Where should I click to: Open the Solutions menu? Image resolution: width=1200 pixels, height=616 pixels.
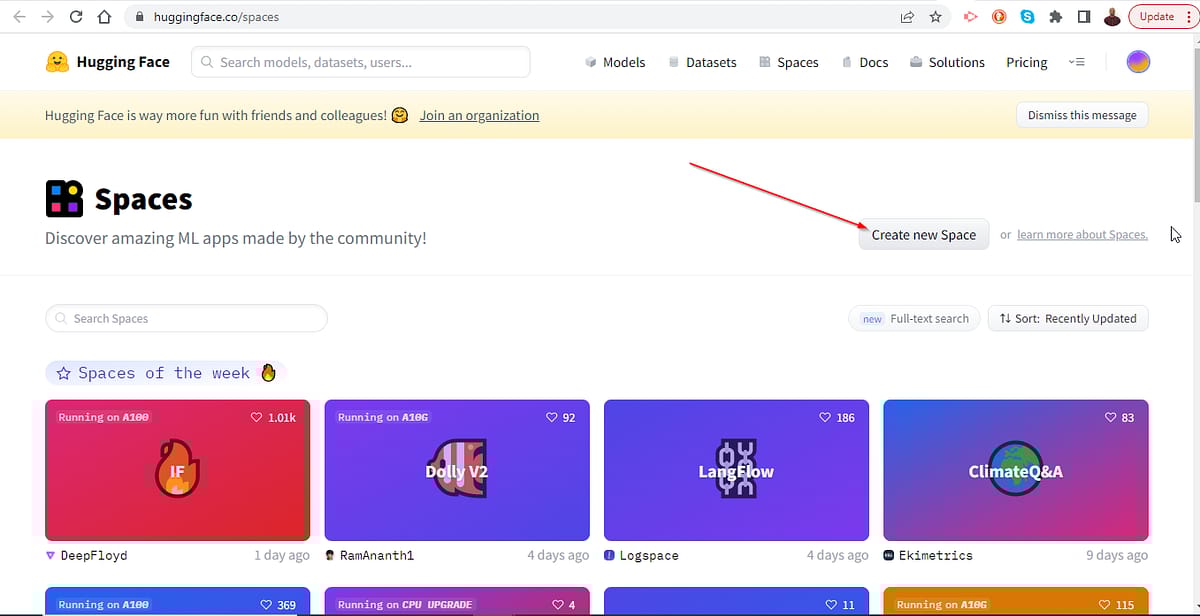(x=947, y=62)
